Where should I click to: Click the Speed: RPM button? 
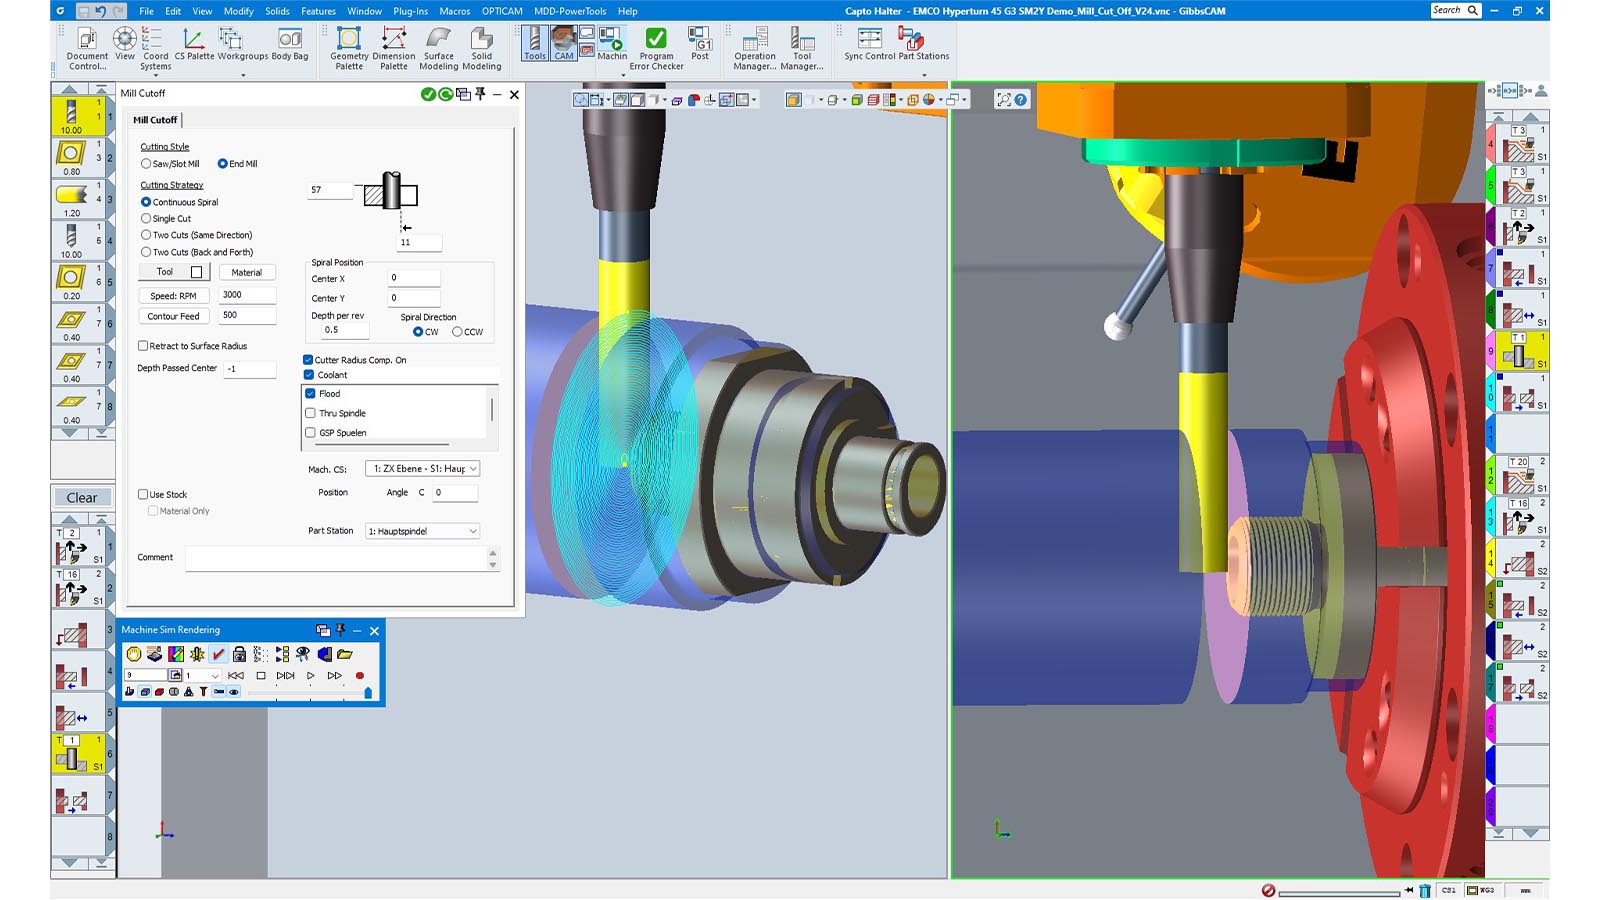tap(173, 296)
